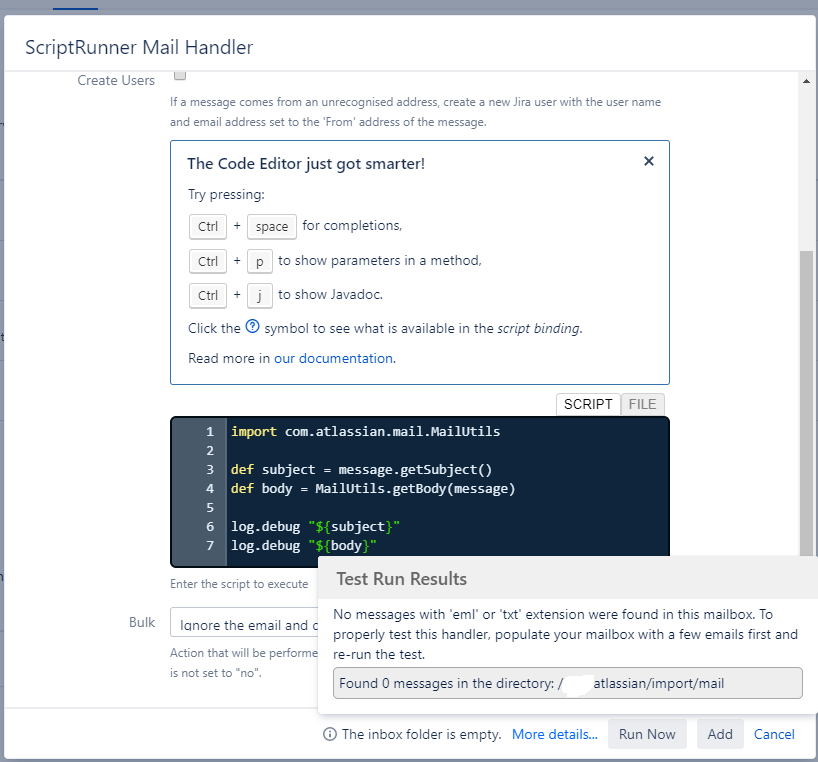Click the p keycap shortcut

(x=259, y=261)
